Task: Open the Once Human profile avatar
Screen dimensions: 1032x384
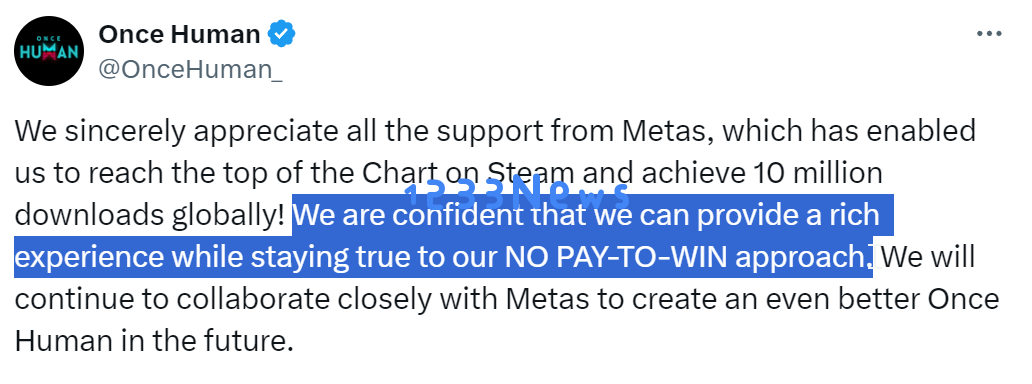Action: (x=49, y=51)
